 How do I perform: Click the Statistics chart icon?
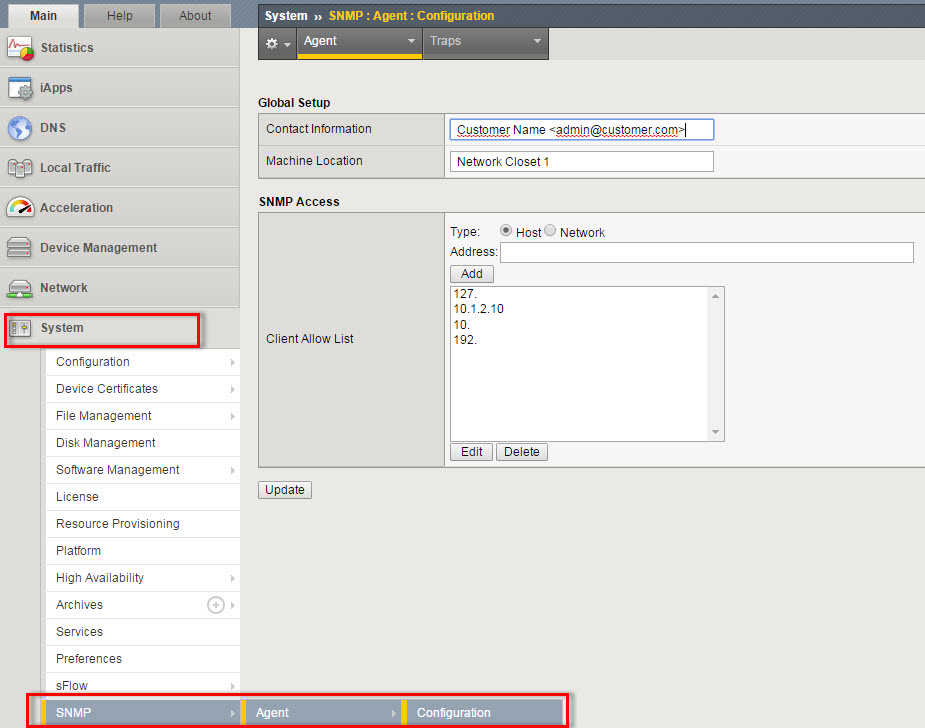pyautogui.click(x=21, y=48)
